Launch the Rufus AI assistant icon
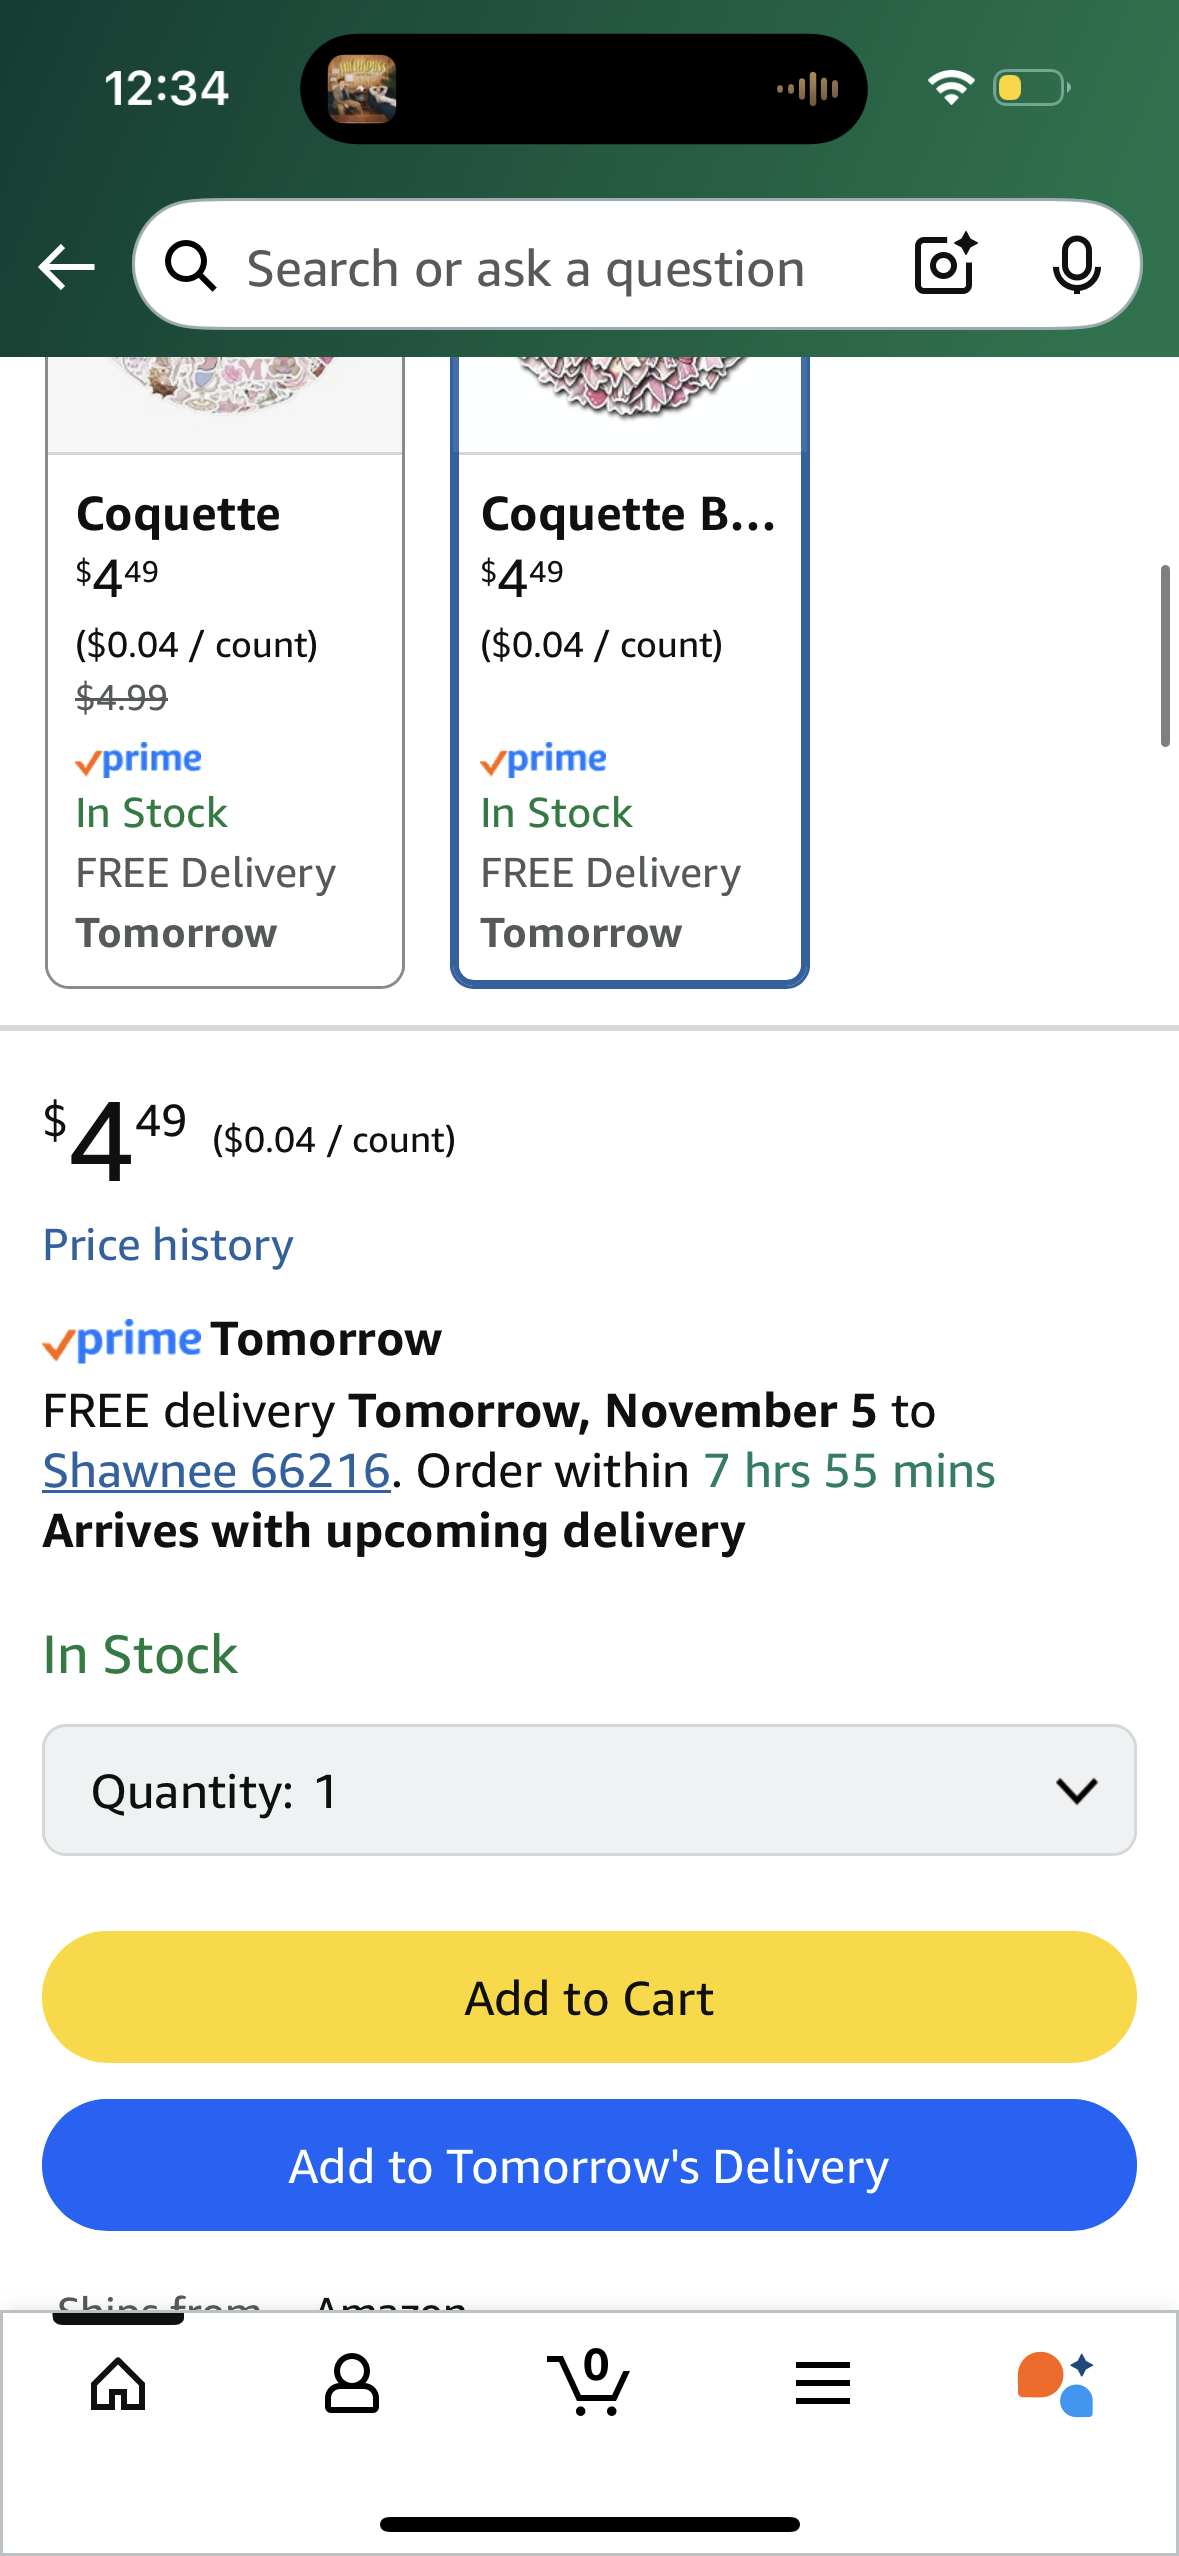The height and width of the screenshot is (2556, 1179). 1057,2383
